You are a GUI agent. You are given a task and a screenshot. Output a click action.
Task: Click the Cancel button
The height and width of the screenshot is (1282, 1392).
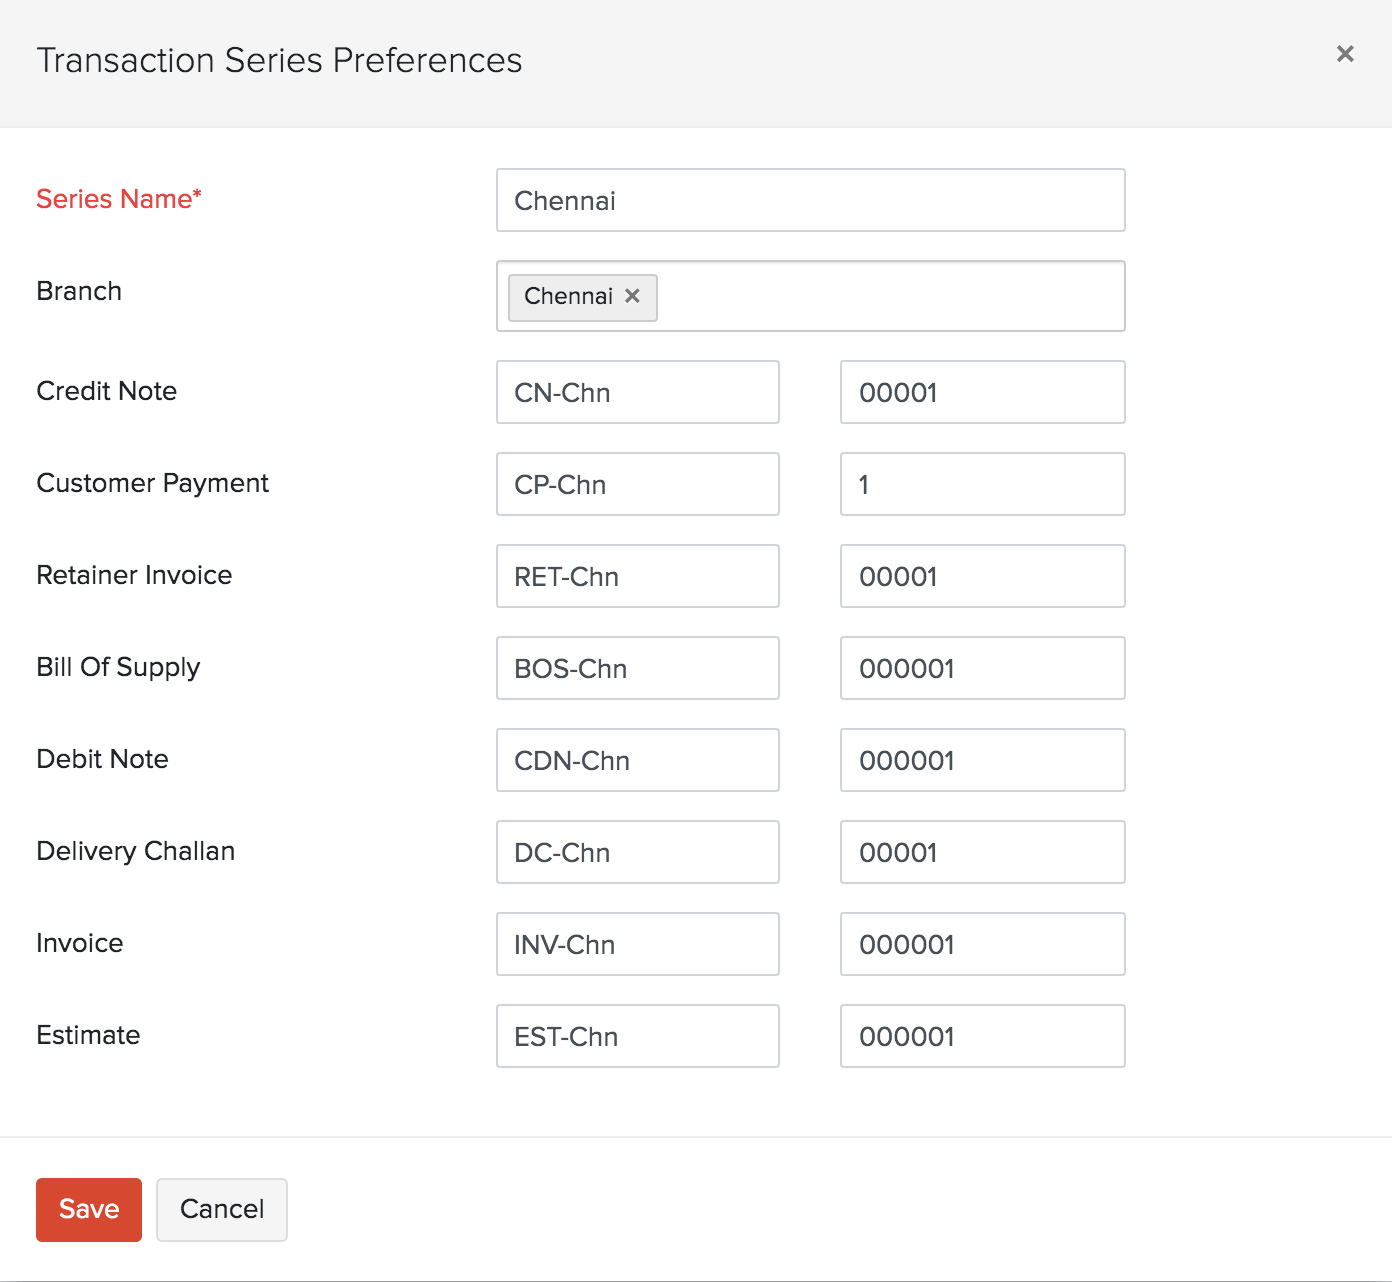[x=221, y=1209]
